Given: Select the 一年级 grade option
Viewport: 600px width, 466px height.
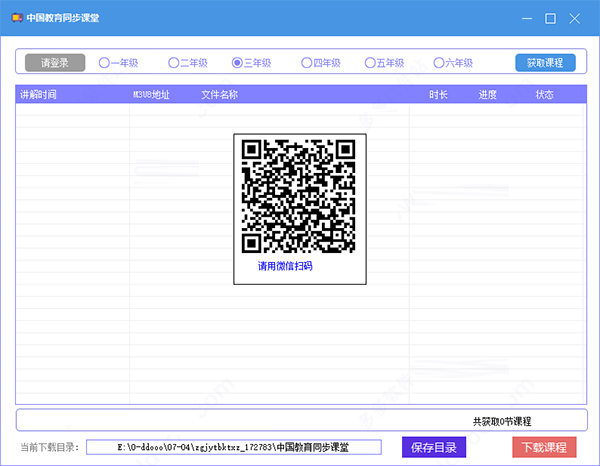Looking at the screenshot, I should [118, 63].
